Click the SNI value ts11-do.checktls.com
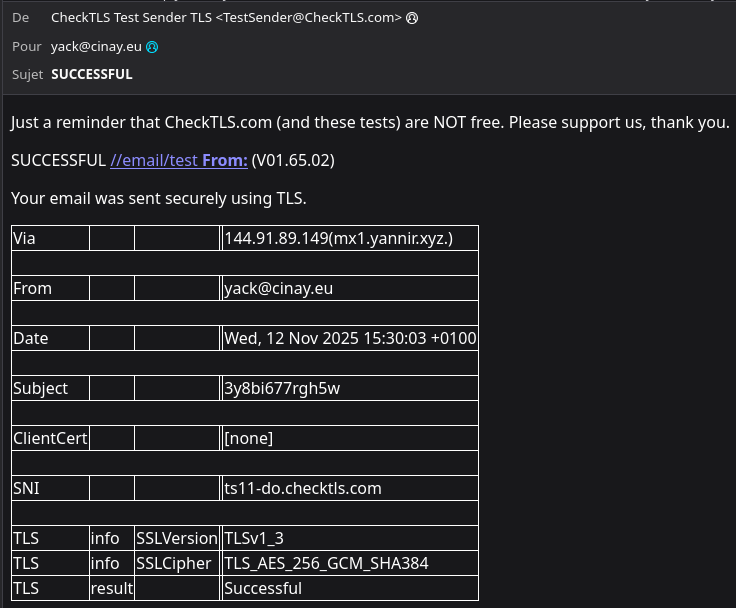 click(x=302, y=488)
